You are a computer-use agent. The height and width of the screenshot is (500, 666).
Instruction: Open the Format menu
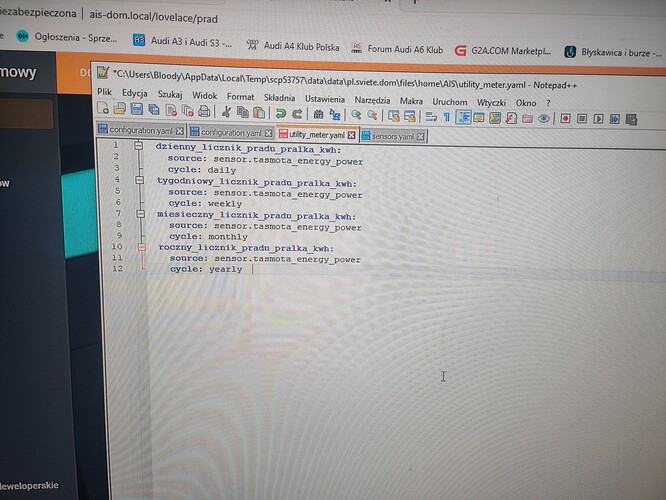240,97
